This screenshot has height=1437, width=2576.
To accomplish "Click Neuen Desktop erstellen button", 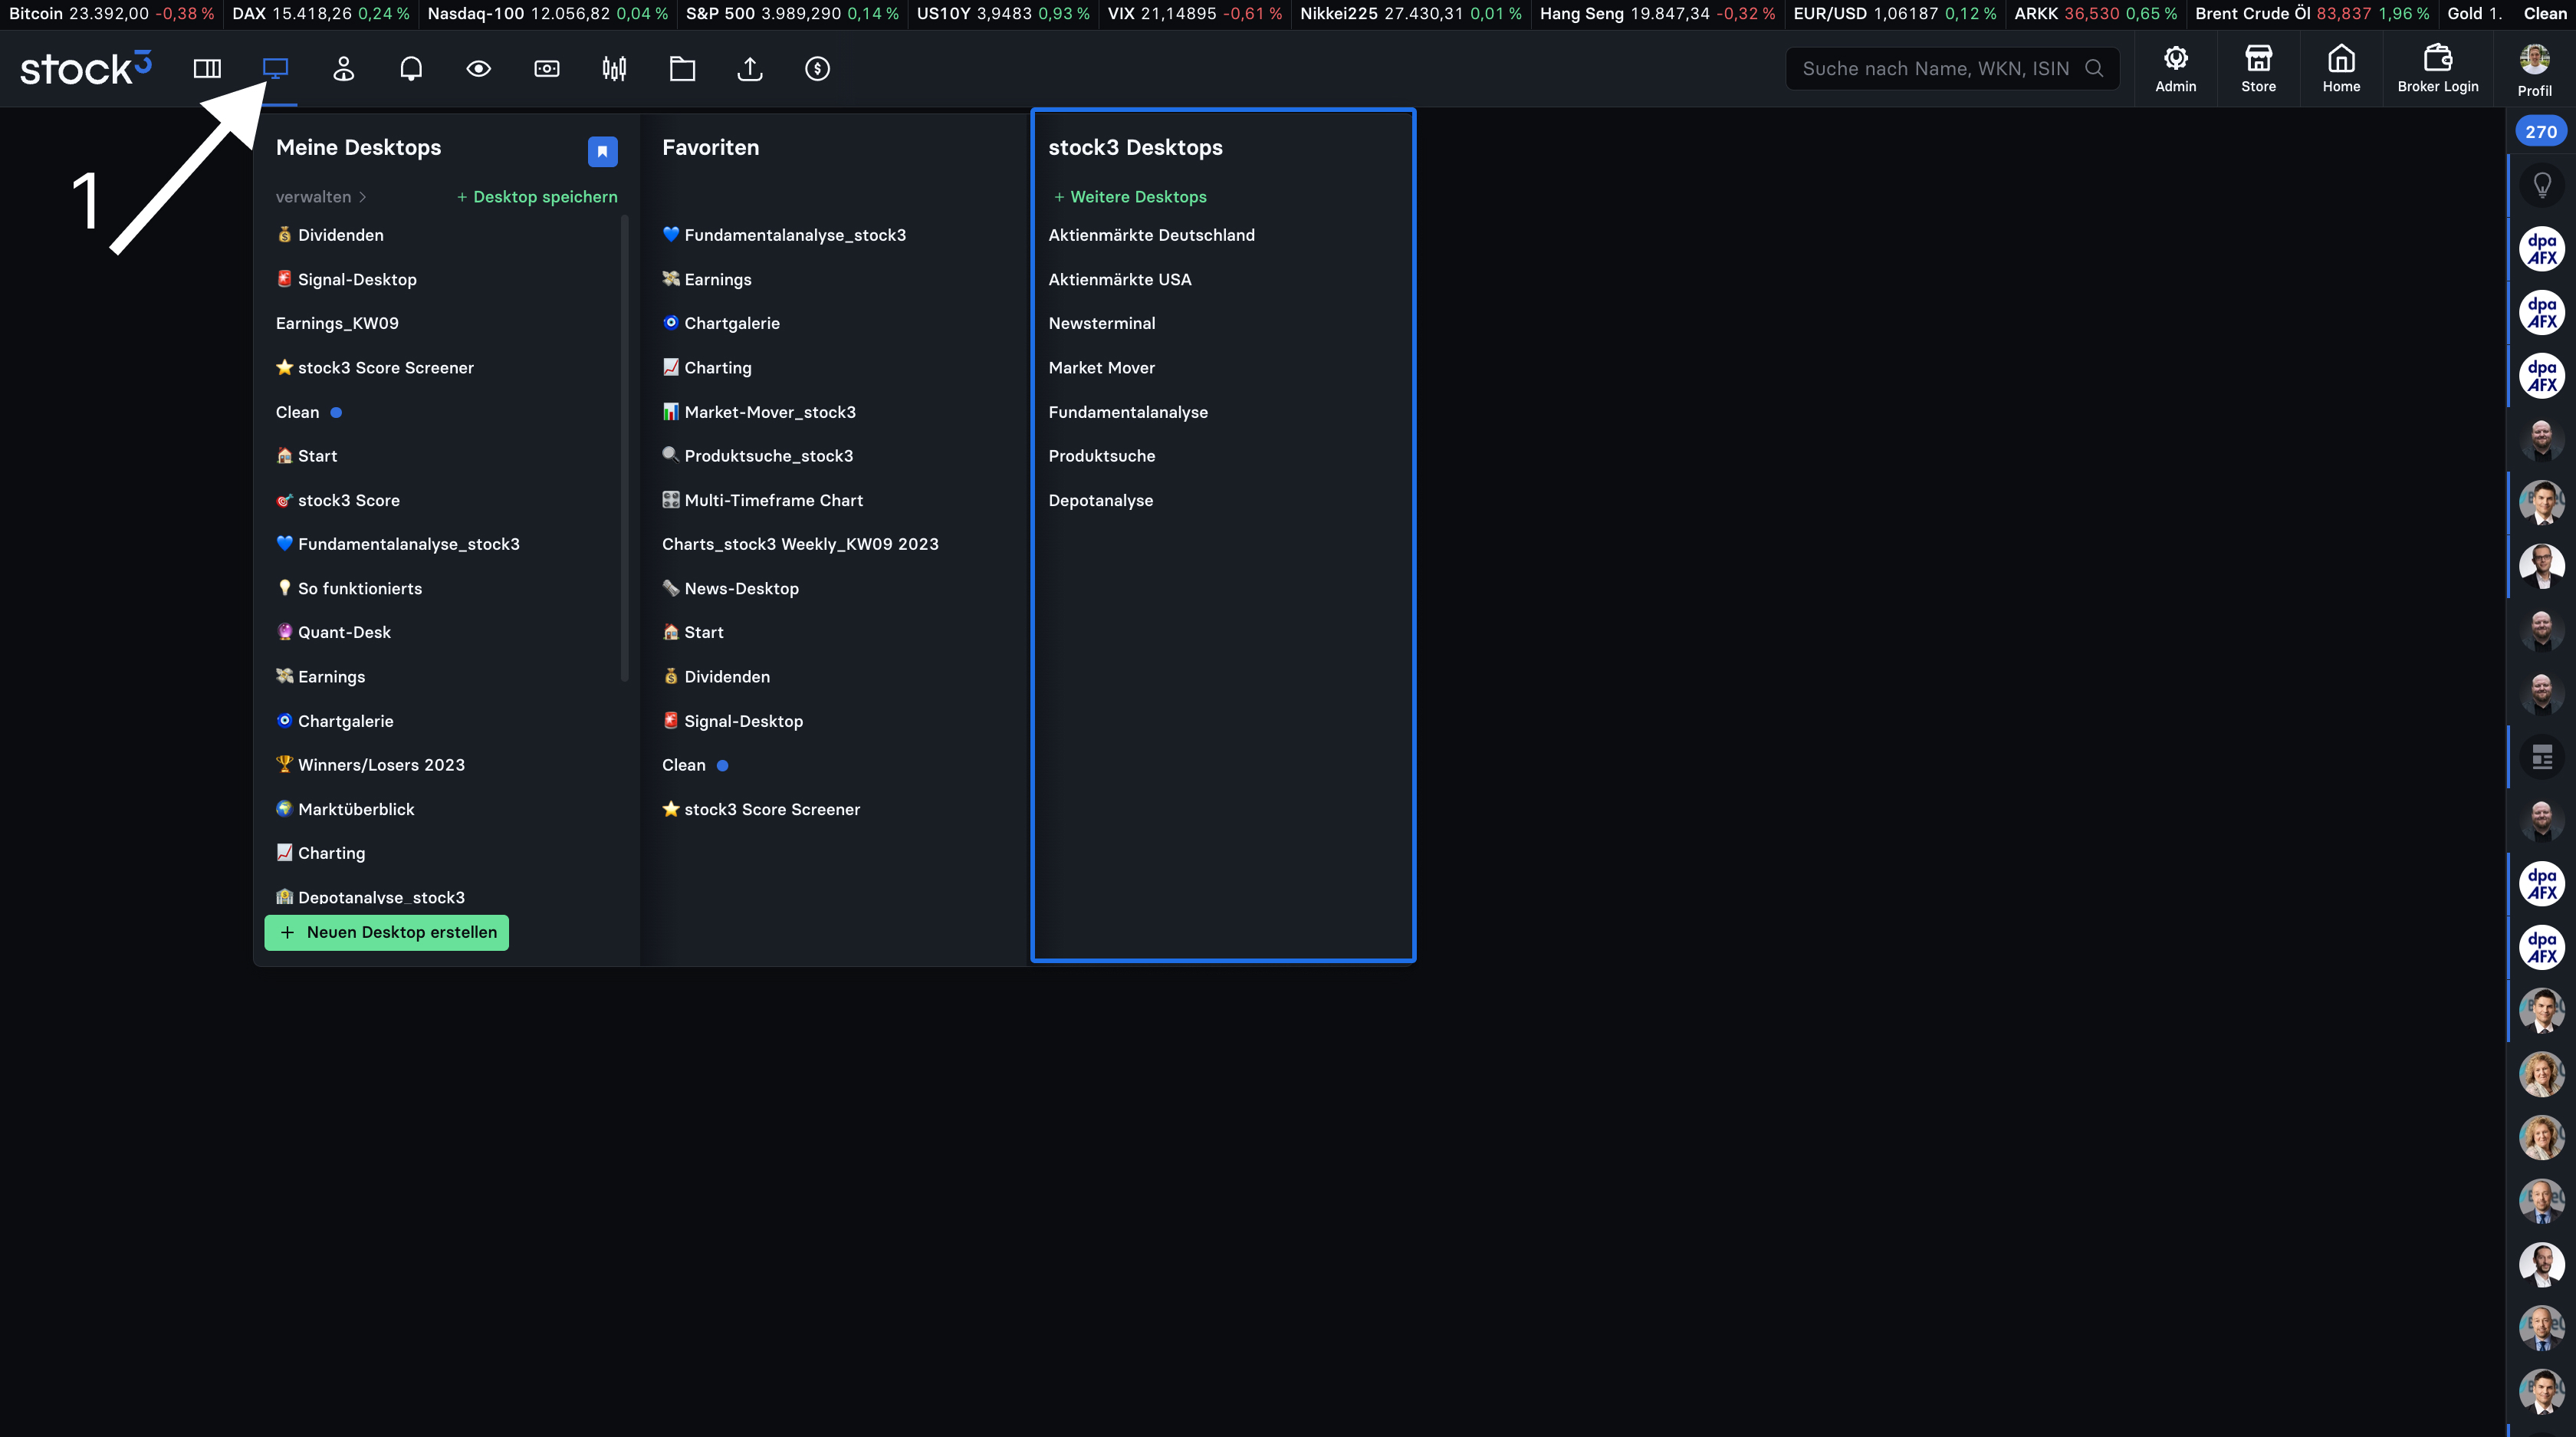I will click(x=387, y=932).
